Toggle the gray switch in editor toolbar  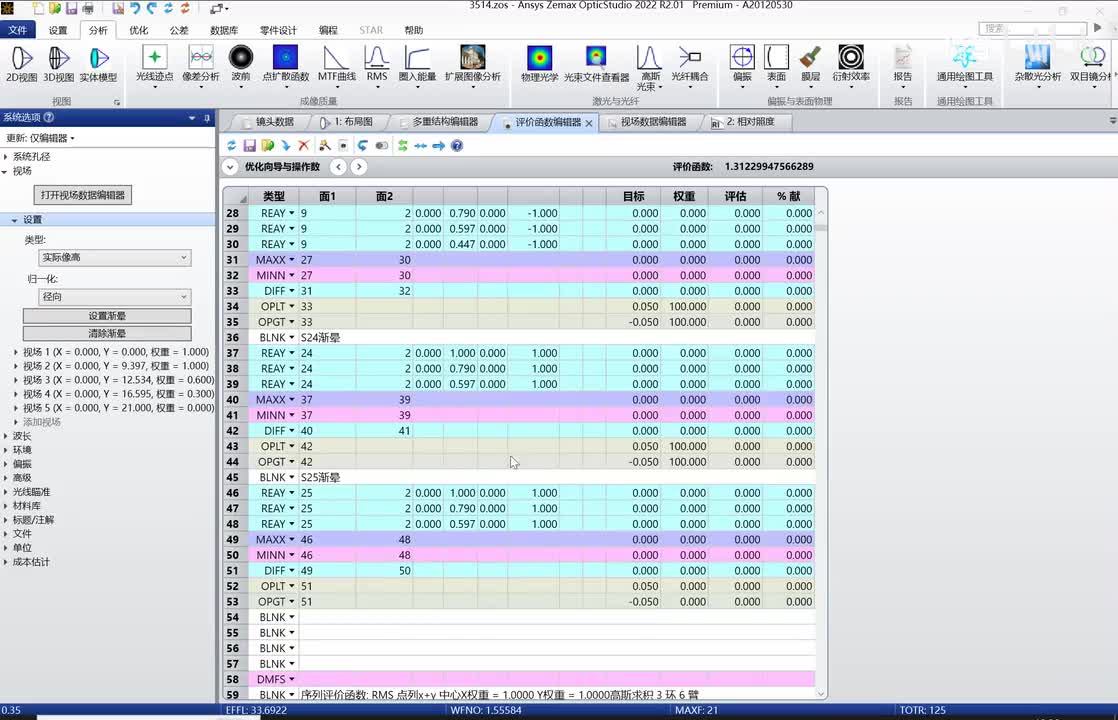click(x=382, y=145)
